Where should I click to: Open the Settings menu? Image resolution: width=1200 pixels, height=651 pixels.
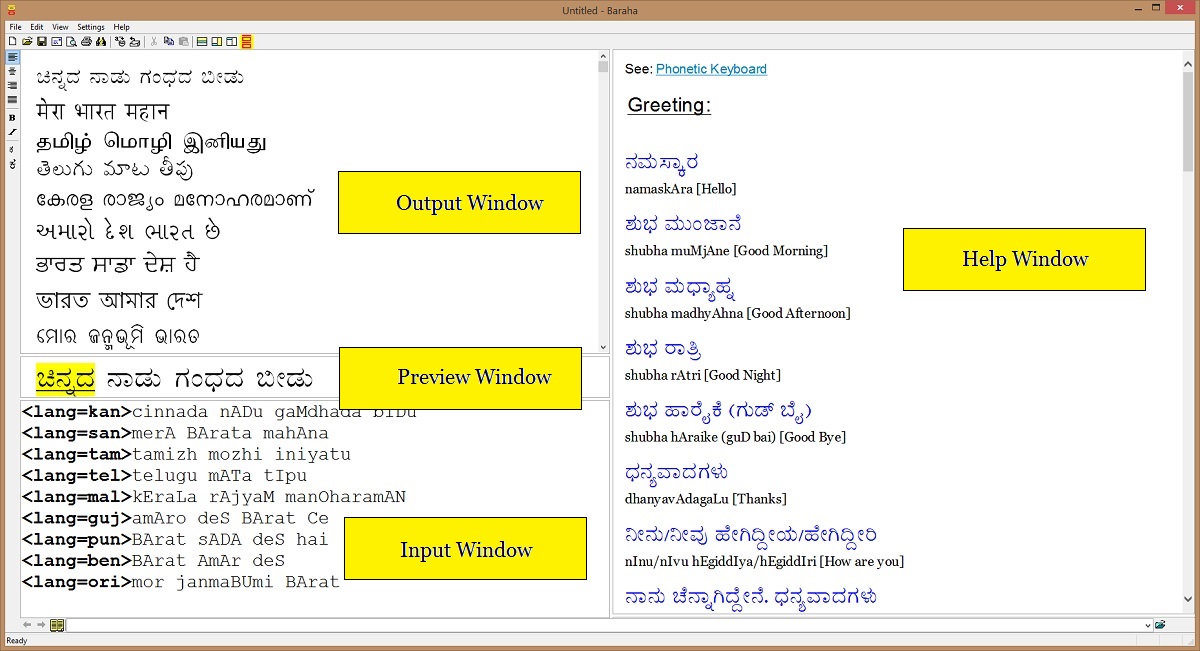pyautogui.click(x=90, y=27)
